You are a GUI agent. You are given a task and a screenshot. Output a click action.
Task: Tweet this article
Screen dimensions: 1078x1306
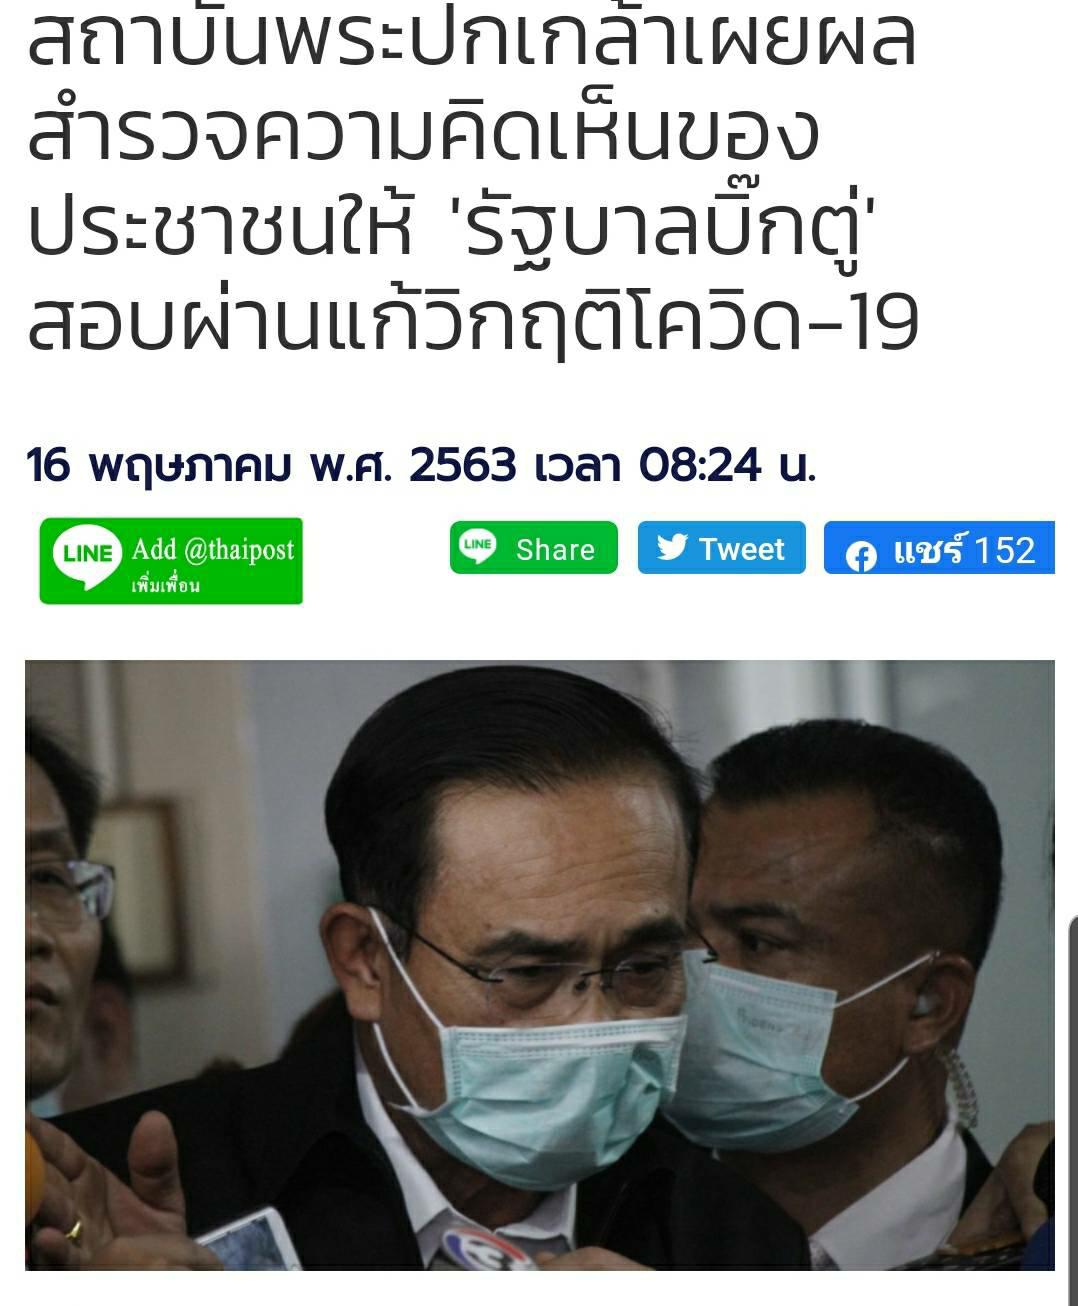[x=721, y=548]
